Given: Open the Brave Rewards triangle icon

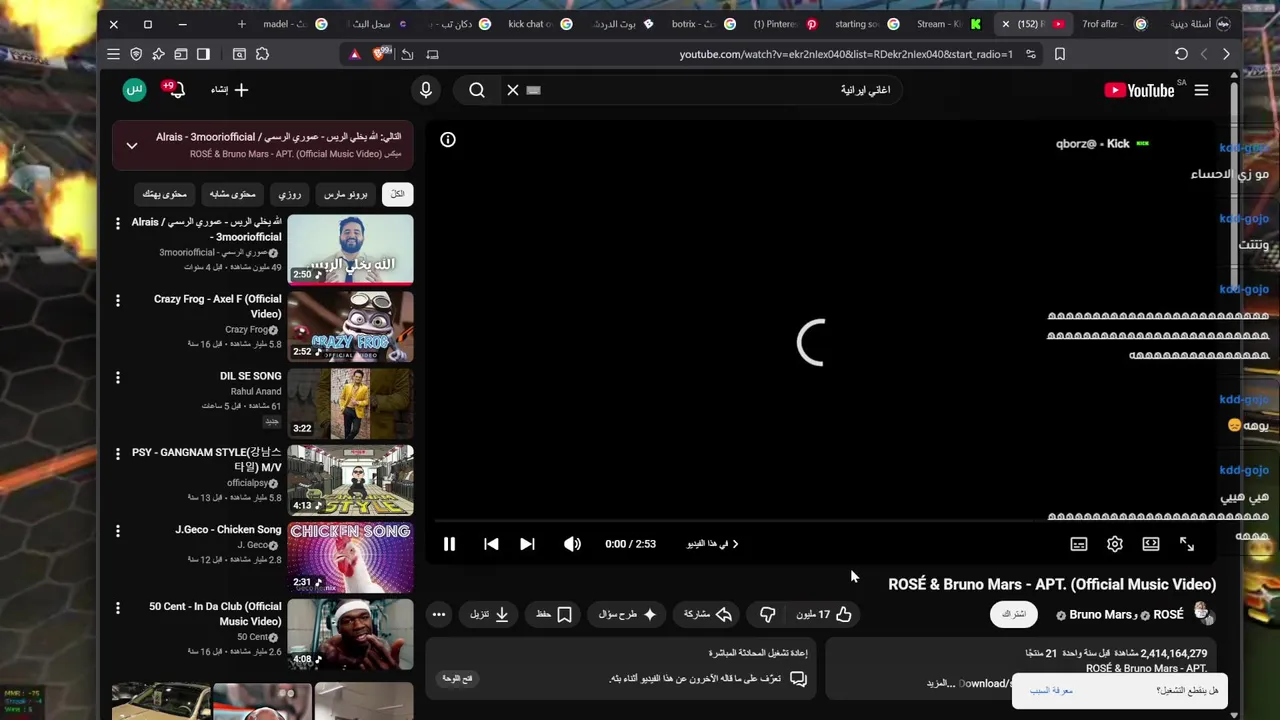Looking at the screenshot, I should [355, 54].
